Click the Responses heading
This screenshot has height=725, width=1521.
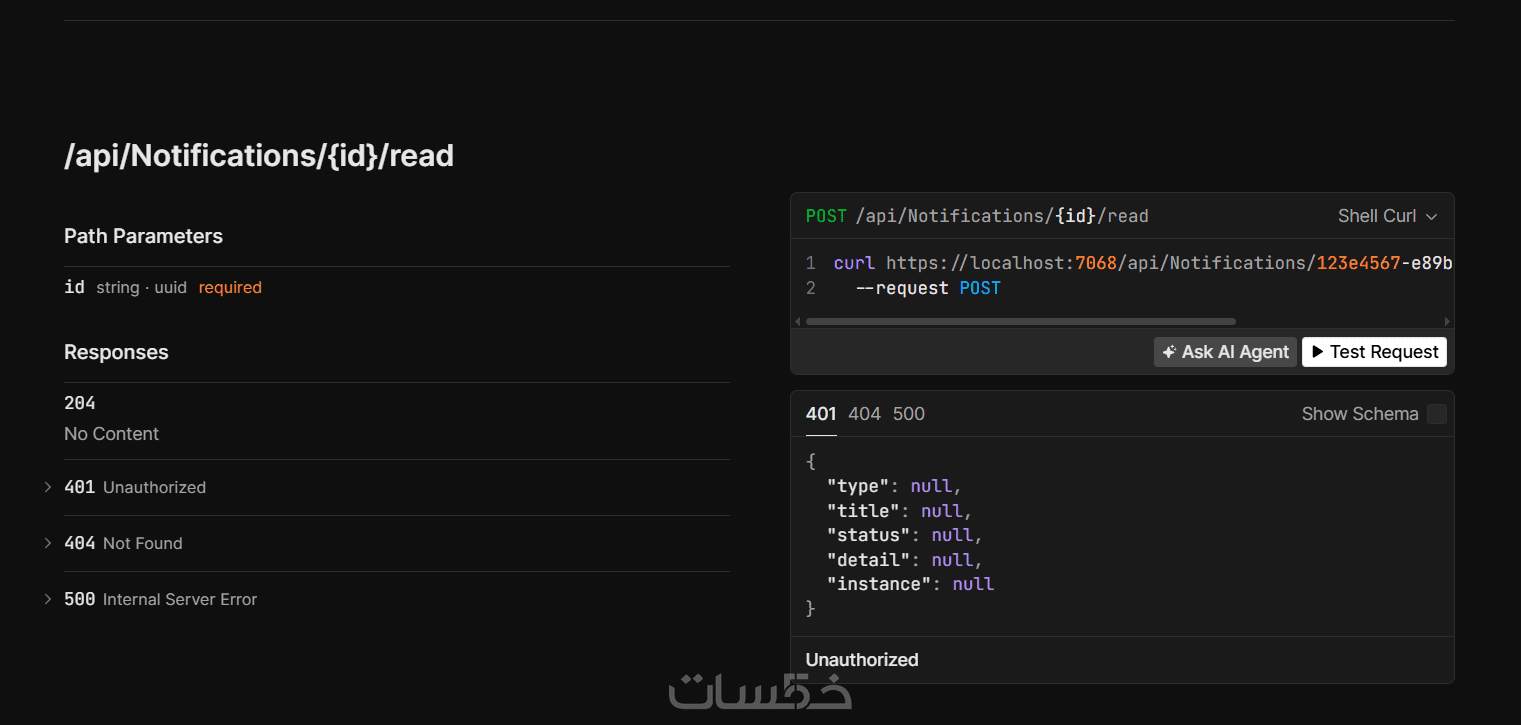click(x=116, y=353)
